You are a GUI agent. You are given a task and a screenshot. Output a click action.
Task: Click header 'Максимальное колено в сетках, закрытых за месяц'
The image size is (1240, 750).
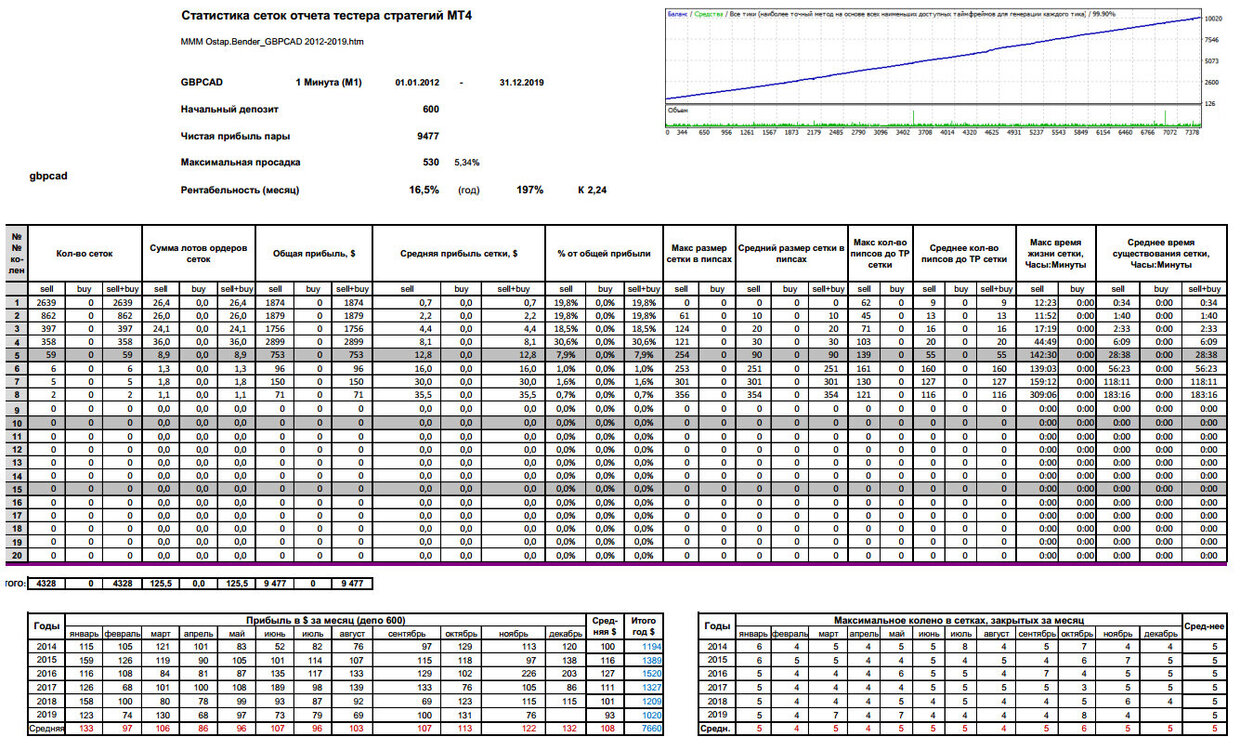960,621
